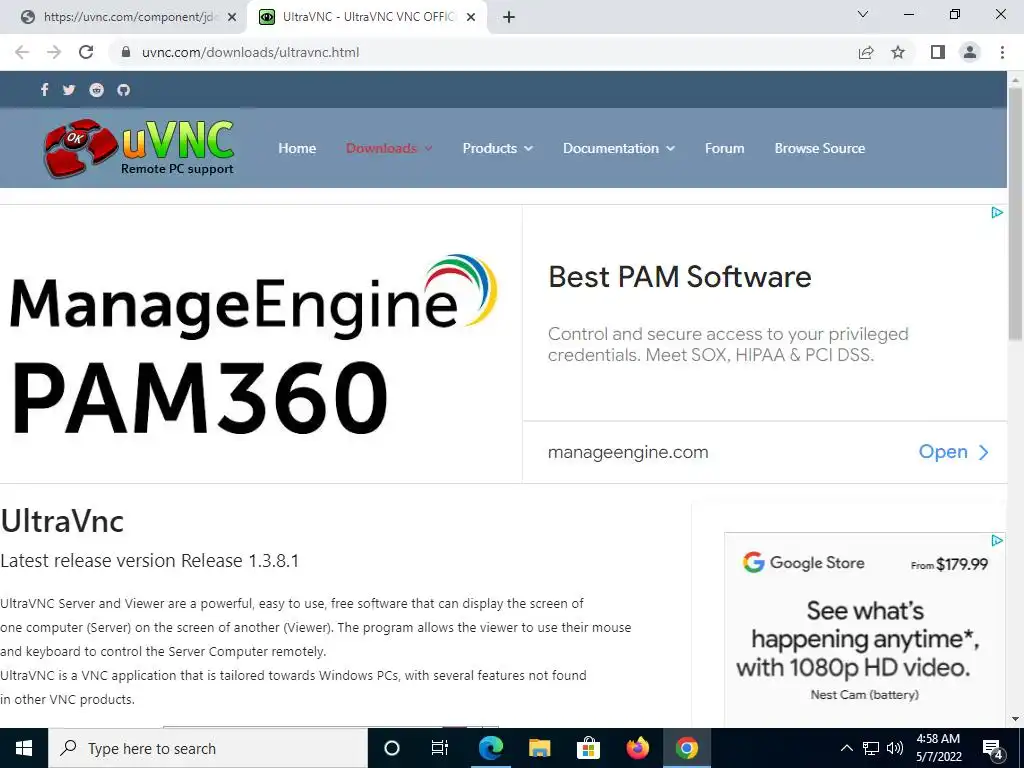
Task: Reload the page with the refresh icon
Action: point(86,52)
